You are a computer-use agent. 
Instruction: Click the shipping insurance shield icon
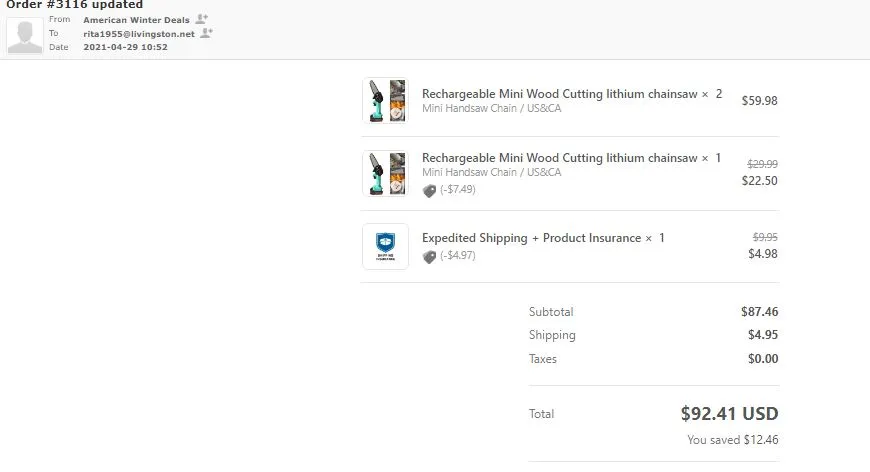(386, 246)
